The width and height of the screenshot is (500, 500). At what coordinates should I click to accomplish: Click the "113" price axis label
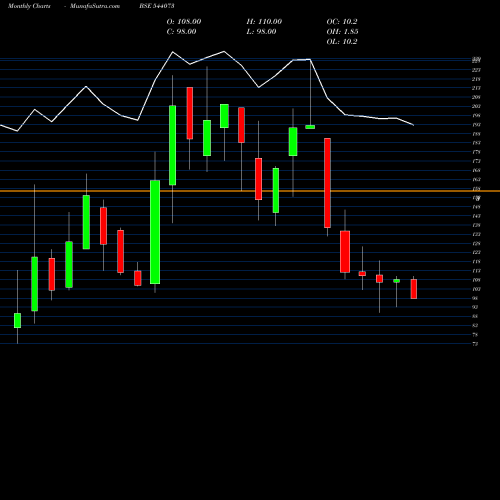tap(477, 271)
